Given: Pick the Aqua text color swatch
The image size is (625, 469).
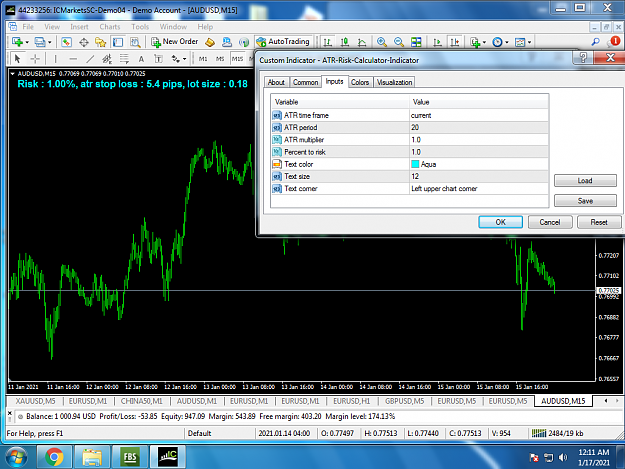Looking at the screenshot, I should (x=415, y=164).
